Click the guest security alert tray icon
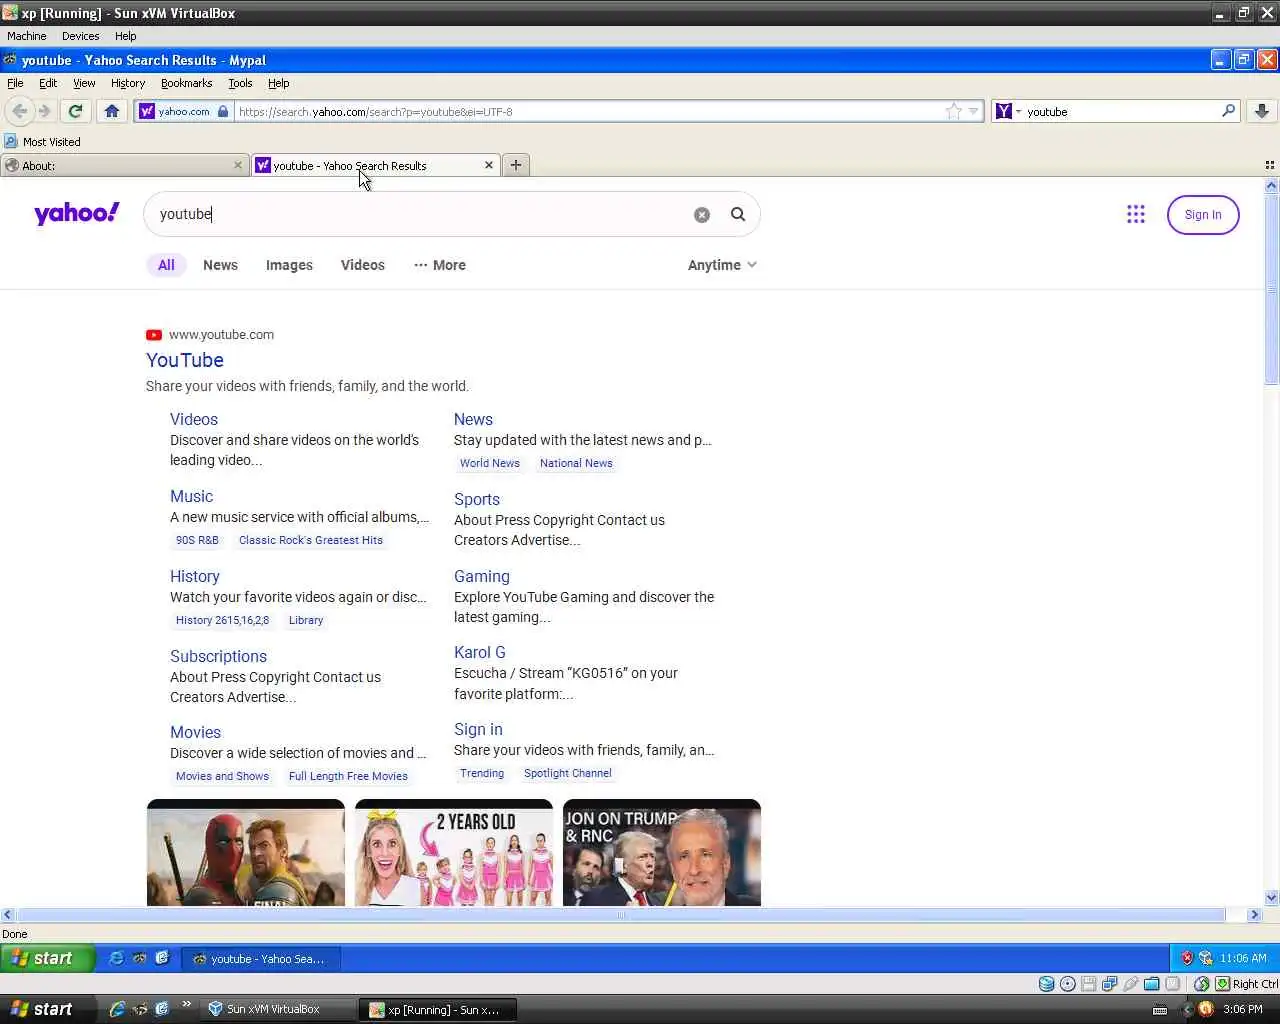Viewport: 1280px width, 1024px height. click(1187, 958)
